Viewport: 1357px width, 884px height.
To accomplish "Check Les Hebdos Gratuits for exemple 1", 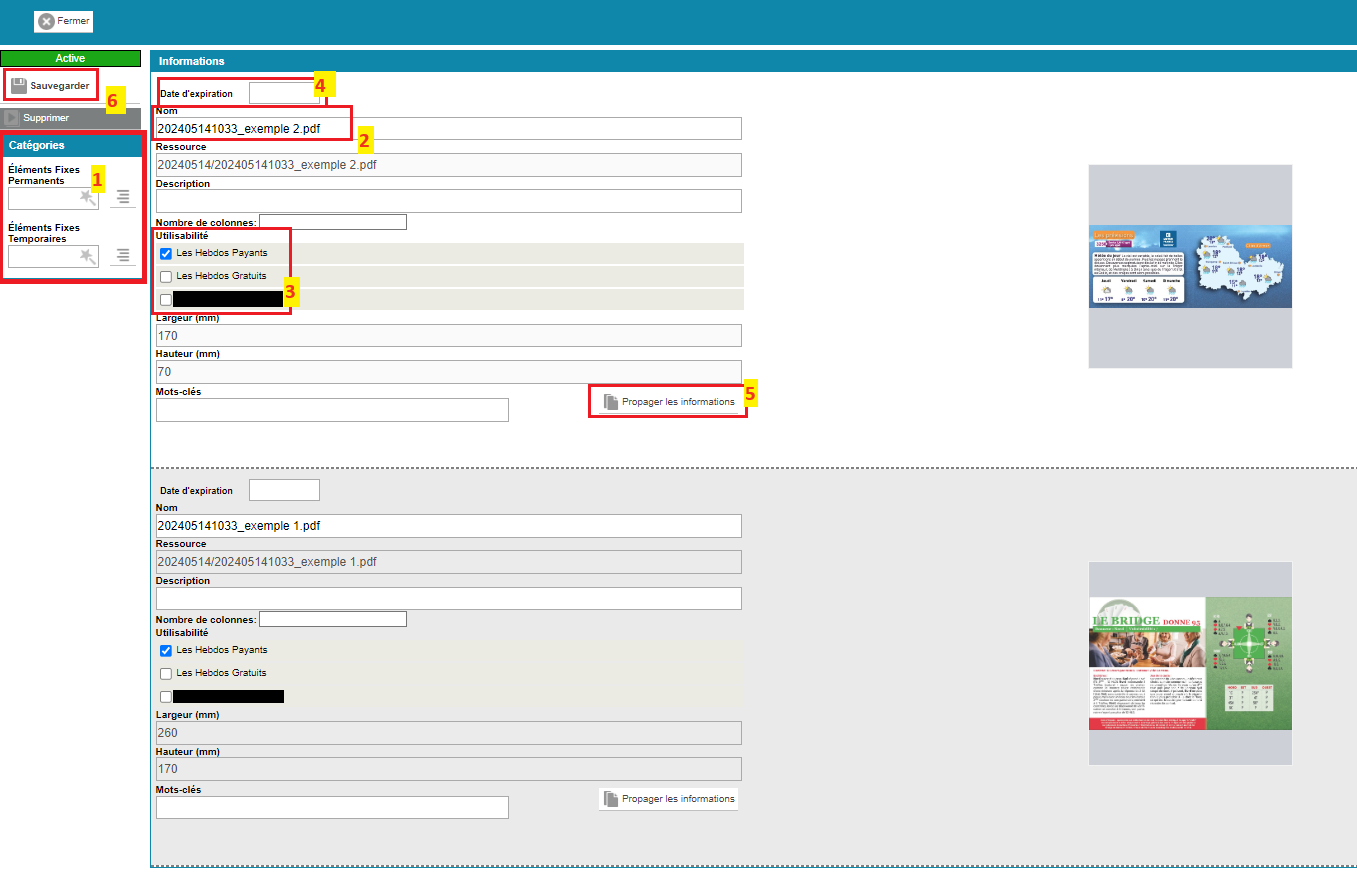I will click(166, 674).
